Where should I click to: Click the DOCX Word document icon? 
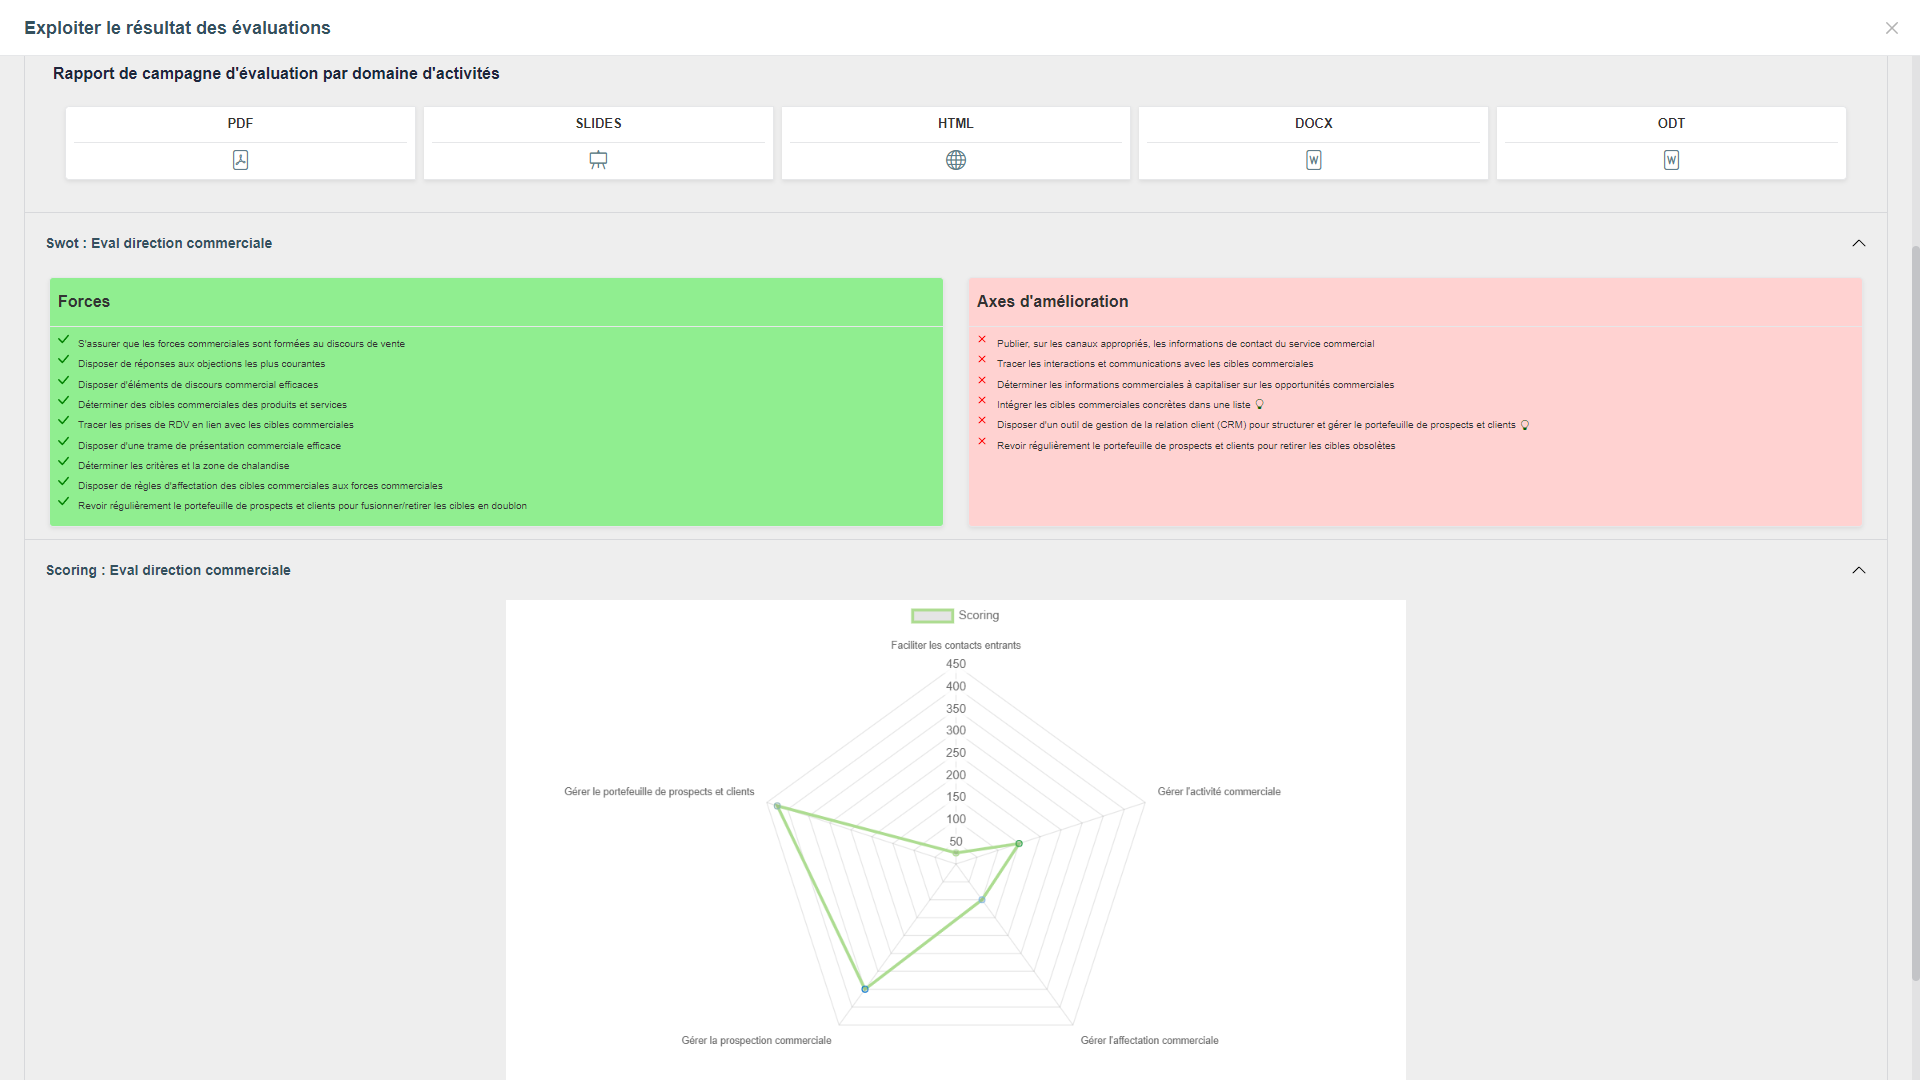(1313, 160)
